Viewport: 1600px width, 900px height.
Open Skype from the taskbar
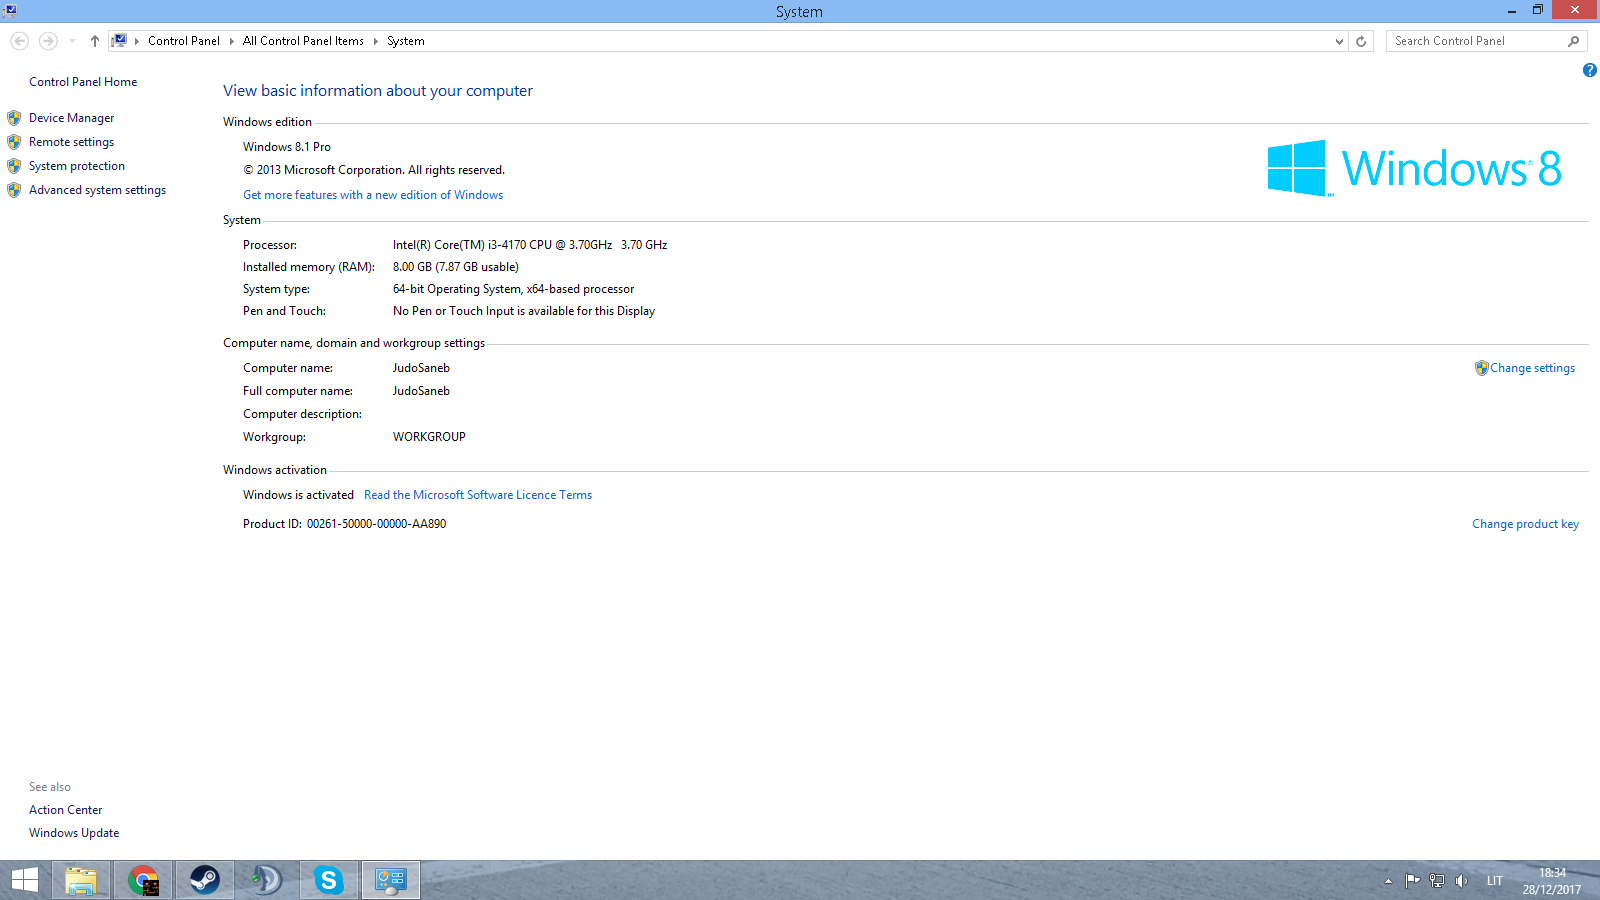point(328,880)
